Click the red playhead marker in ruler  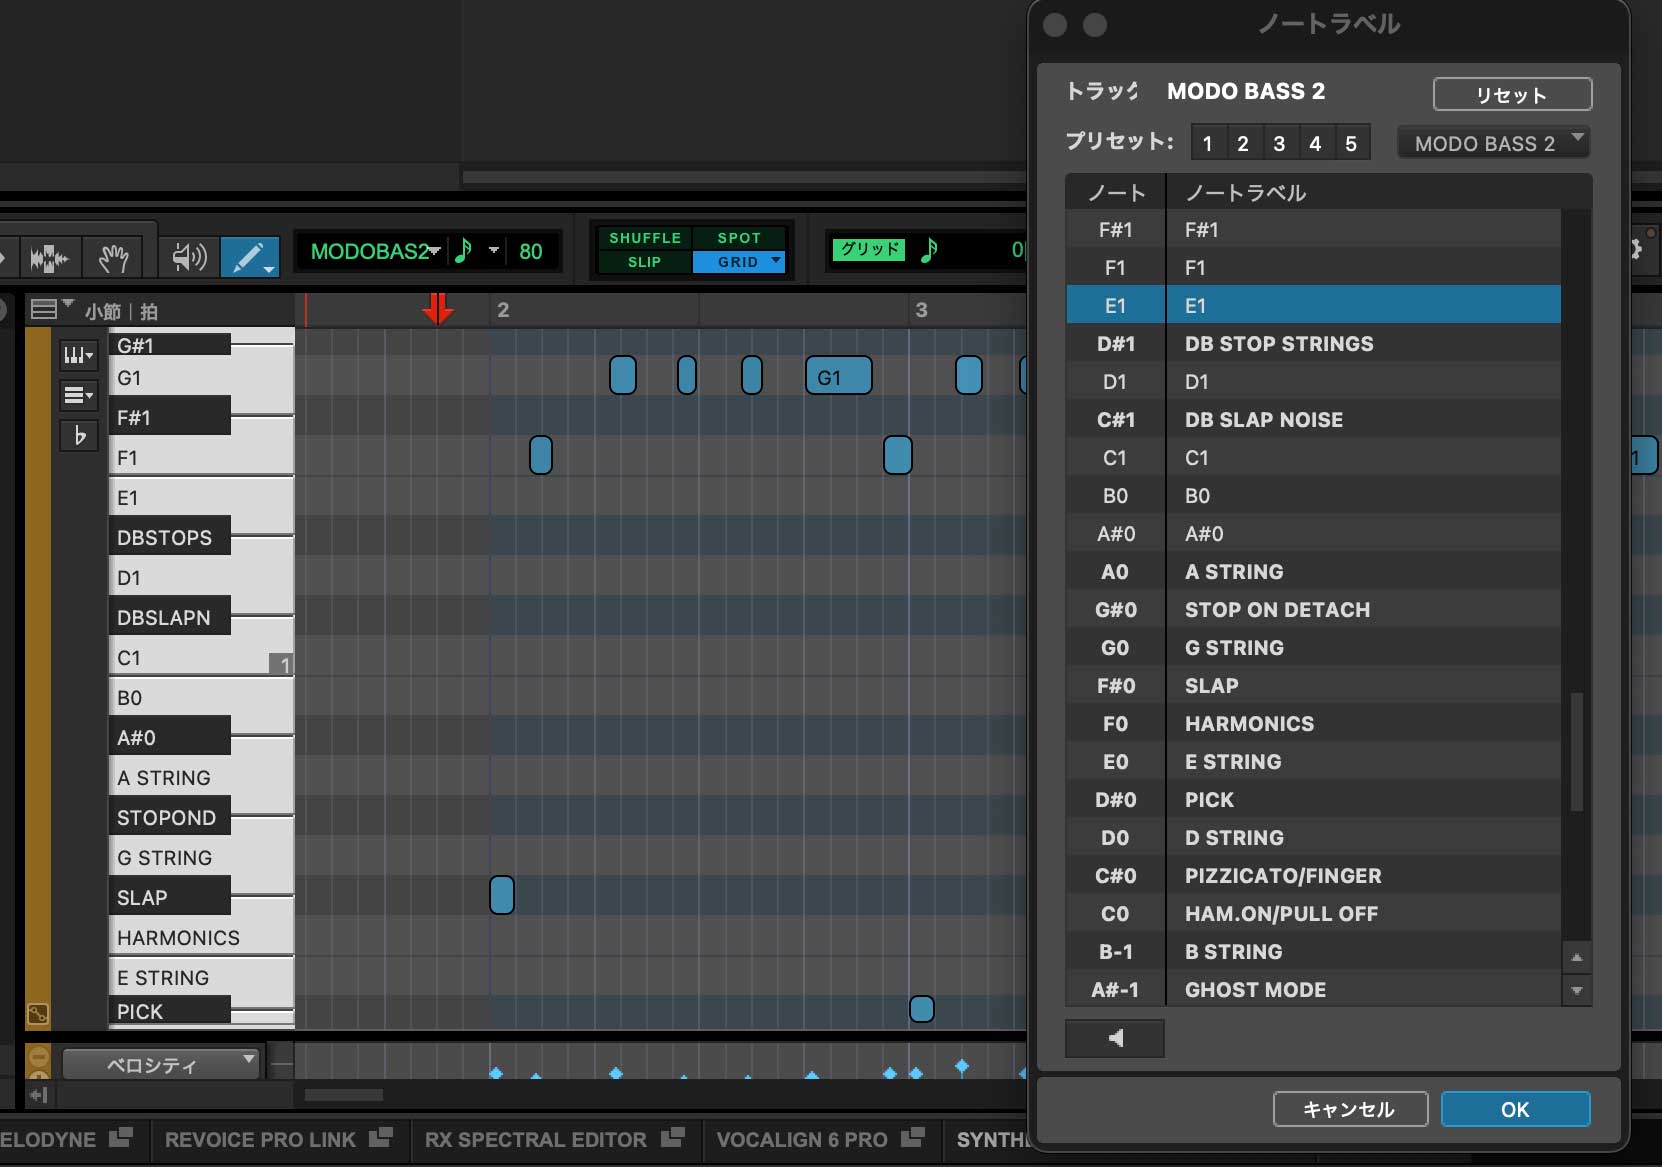click(x=437, y=308)
